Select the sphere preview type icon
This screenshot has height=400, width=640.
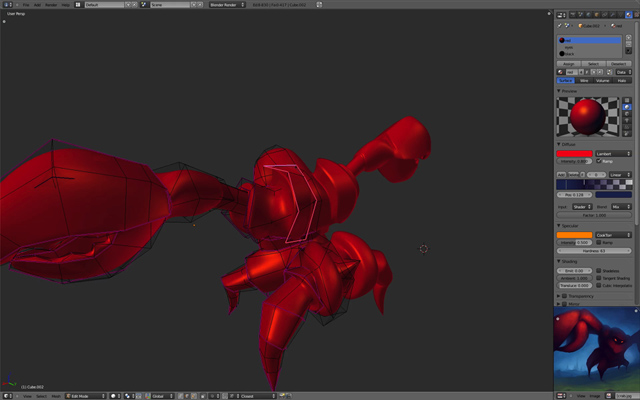[x=627, y=107]
